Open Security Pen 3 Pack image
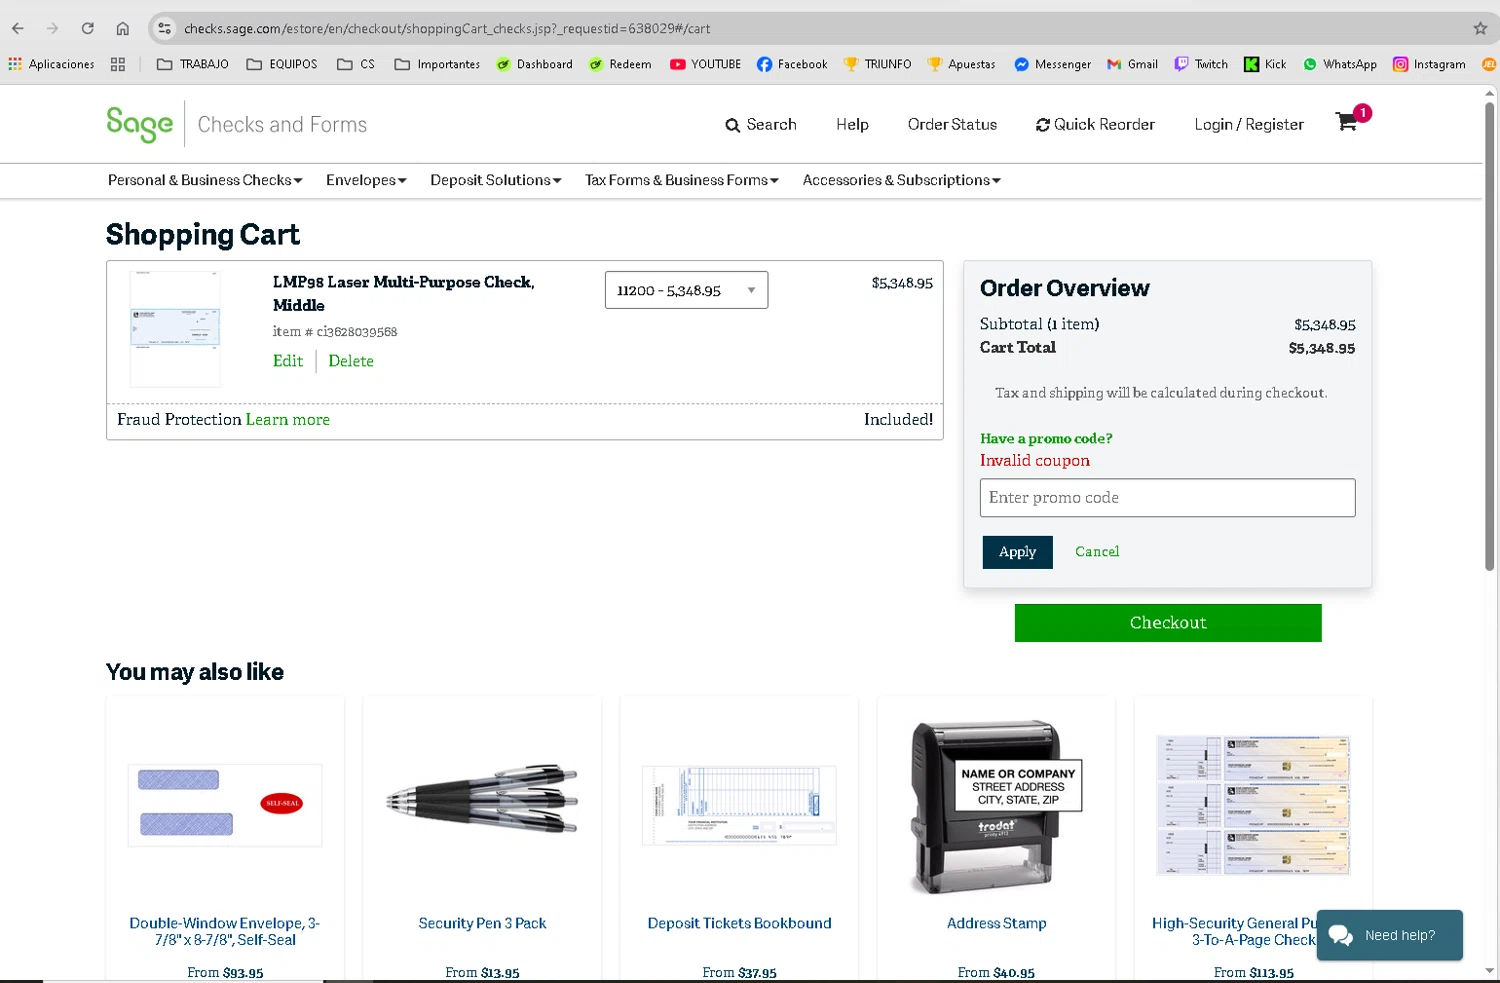 click(x=482, y=799)
